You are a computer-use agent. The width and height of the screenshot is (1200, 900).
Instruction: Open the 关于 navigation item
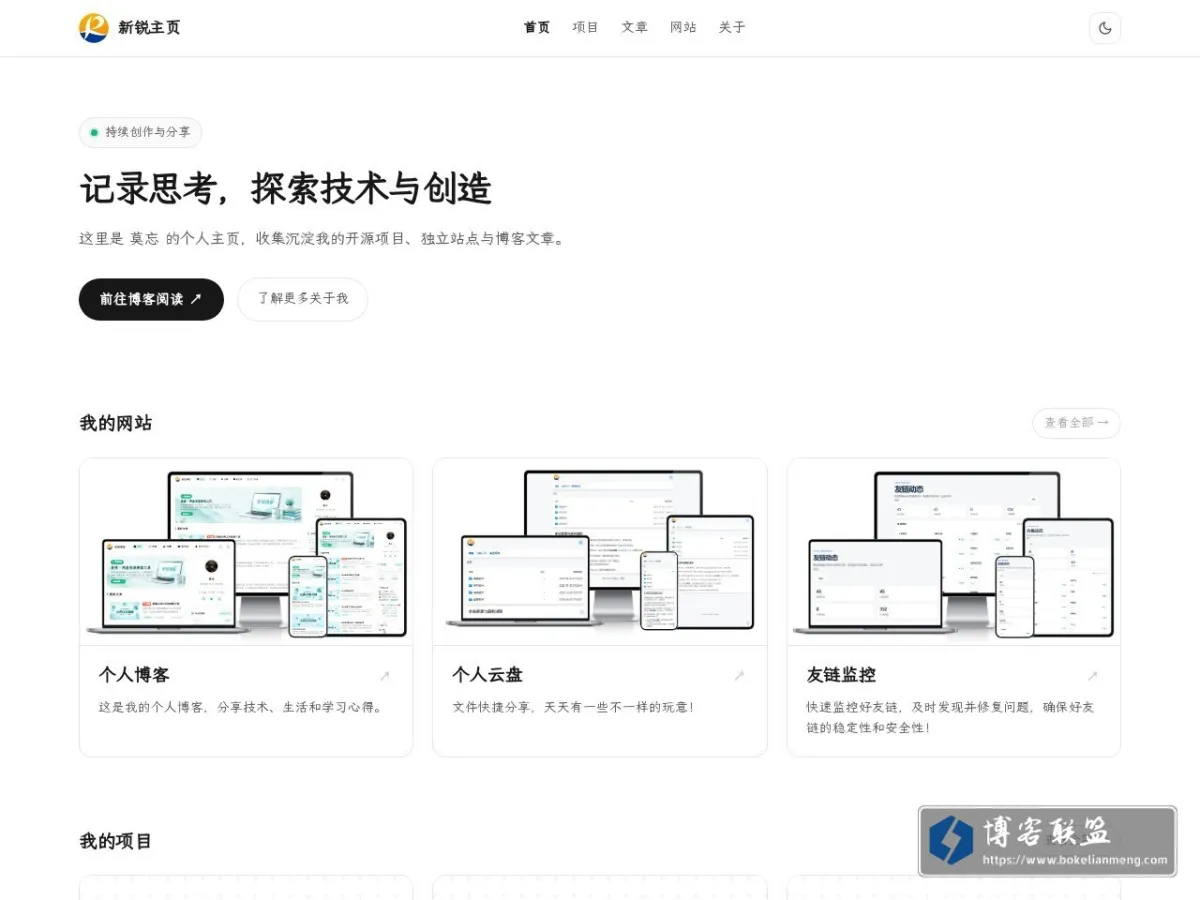(733, 28)
